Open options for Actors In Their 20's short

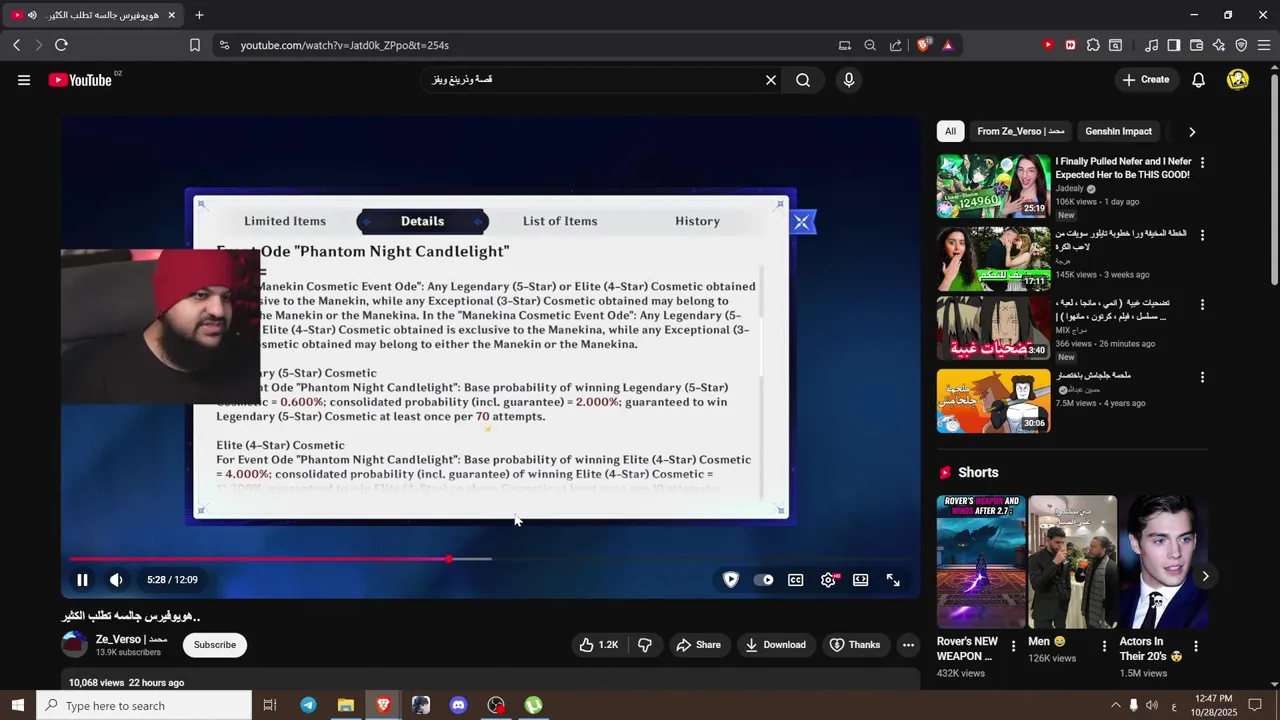(1195, 647)
